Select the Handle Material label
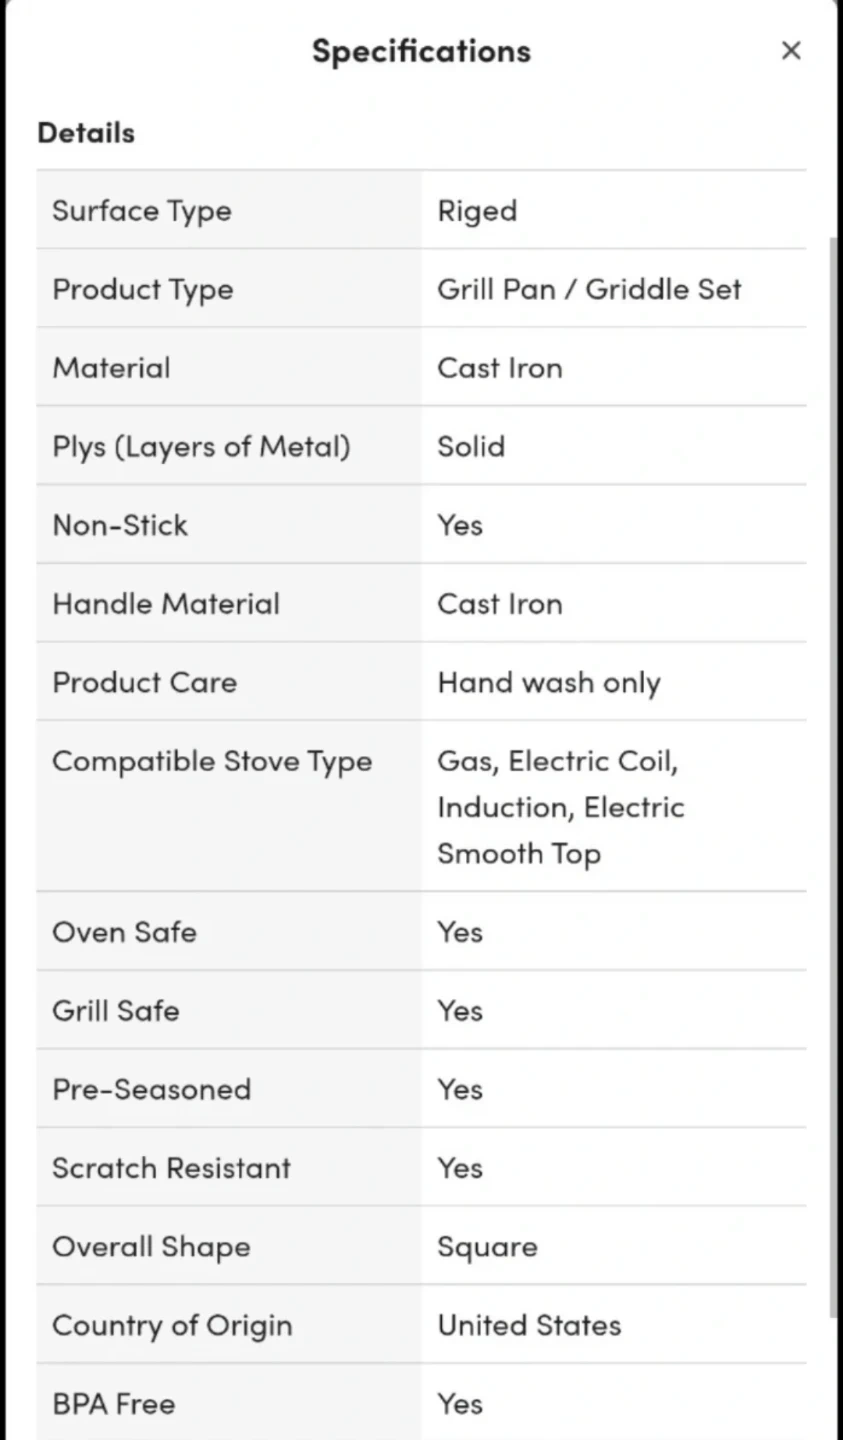The height and width of the screenshot is (1440, 843). (166, 604)
